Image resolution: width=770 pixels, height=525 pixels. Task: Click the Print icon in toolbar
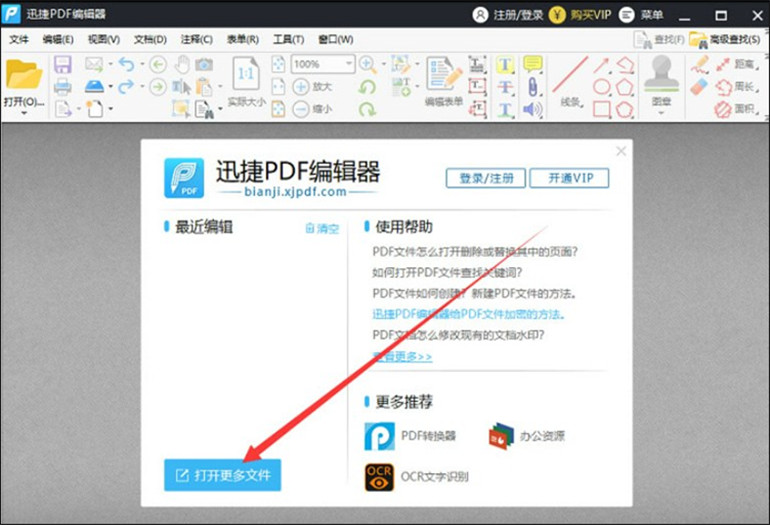click(63, 87)
